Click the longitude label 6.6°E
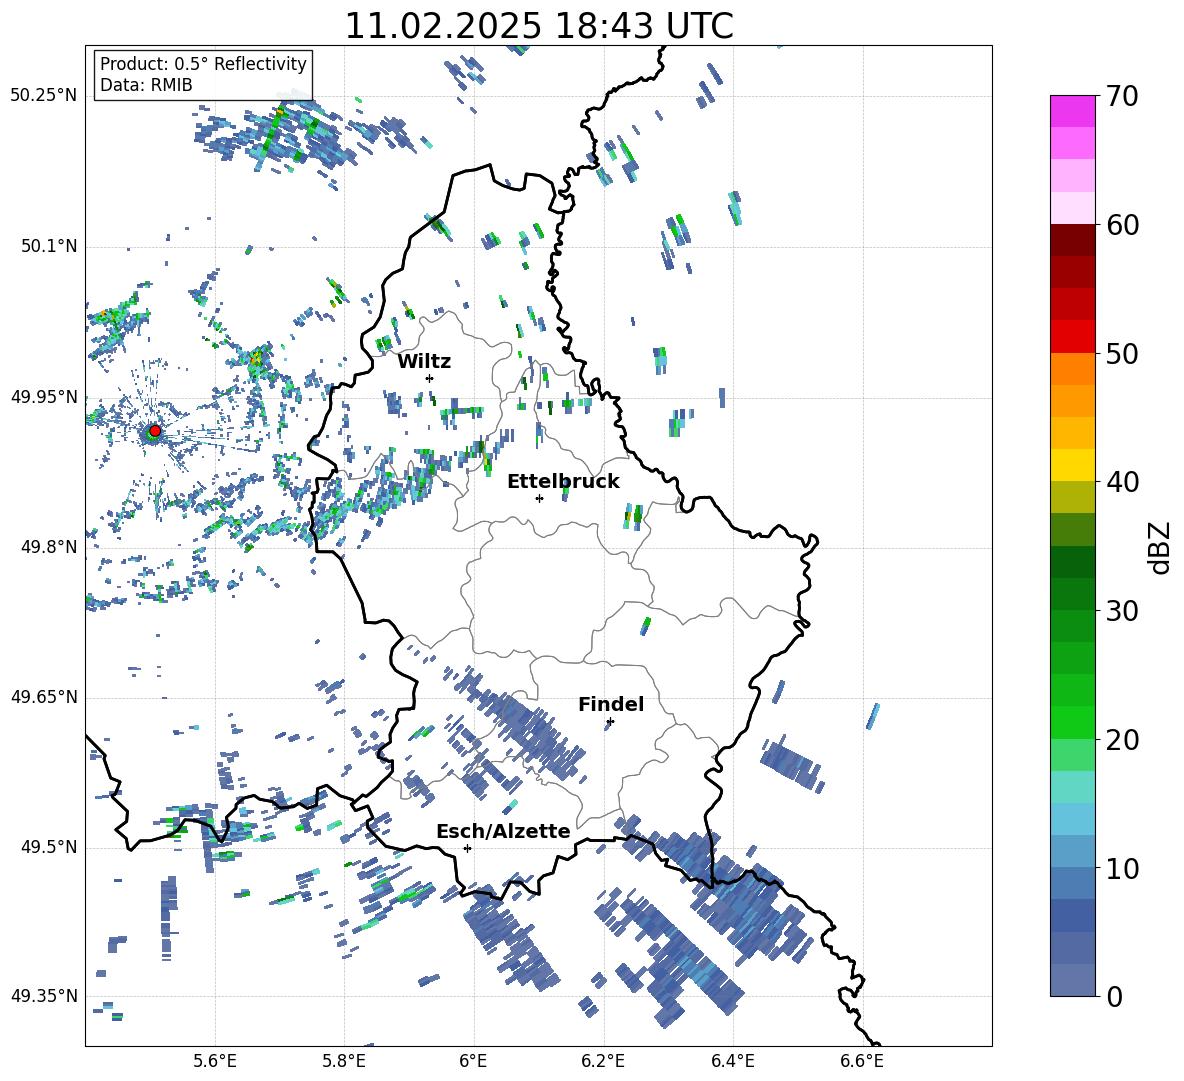This screenshot has height=1081, width=1184. [862, 1061]
